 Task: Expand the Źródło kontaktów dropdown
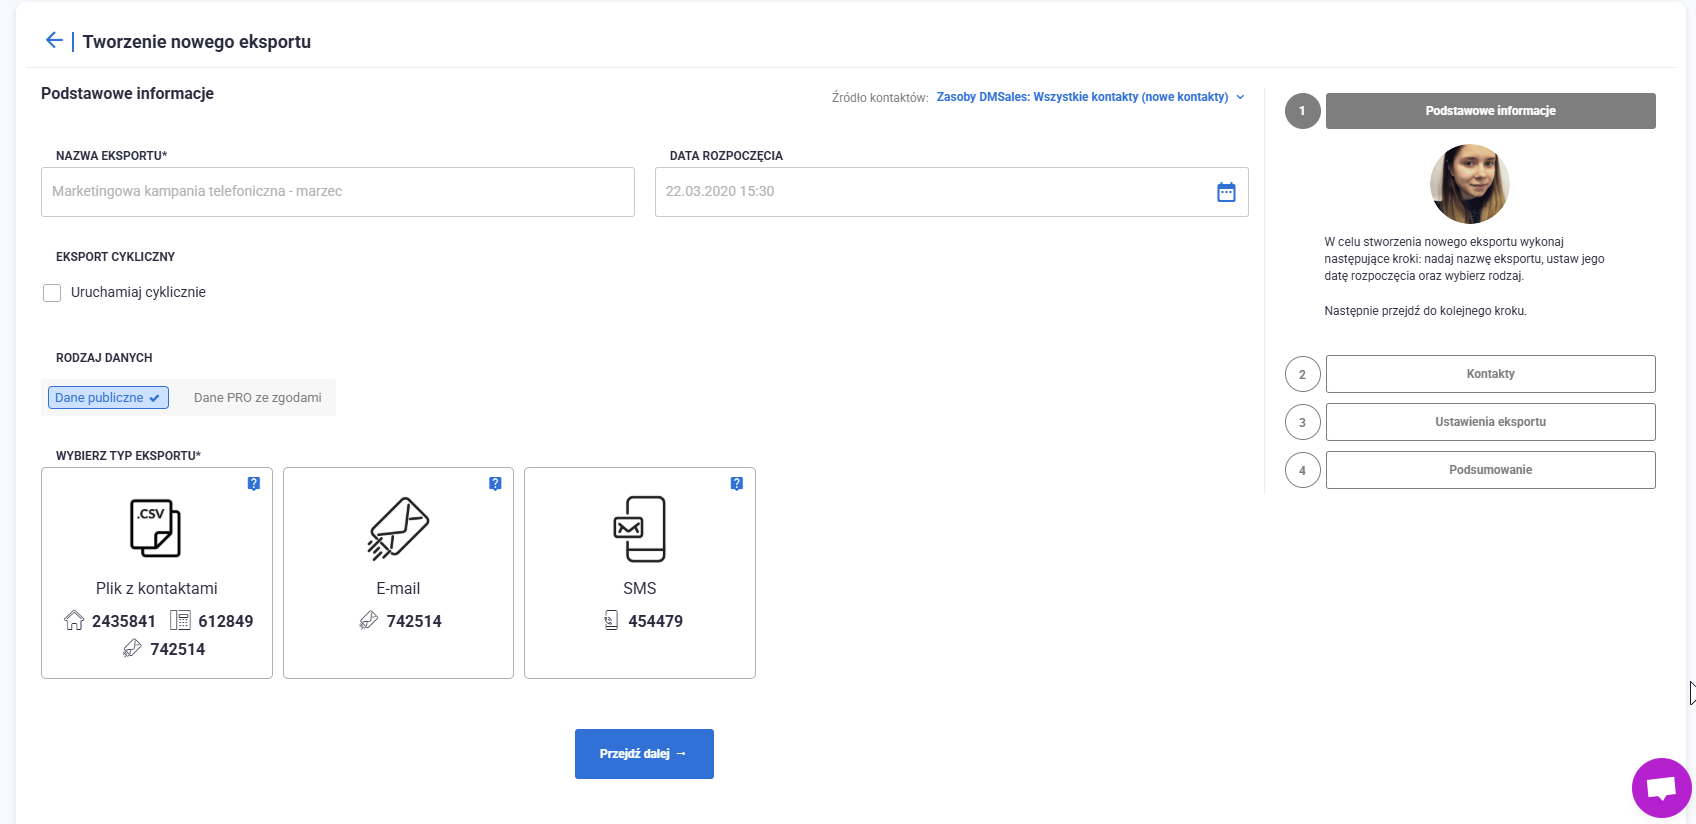(1082, 97)
